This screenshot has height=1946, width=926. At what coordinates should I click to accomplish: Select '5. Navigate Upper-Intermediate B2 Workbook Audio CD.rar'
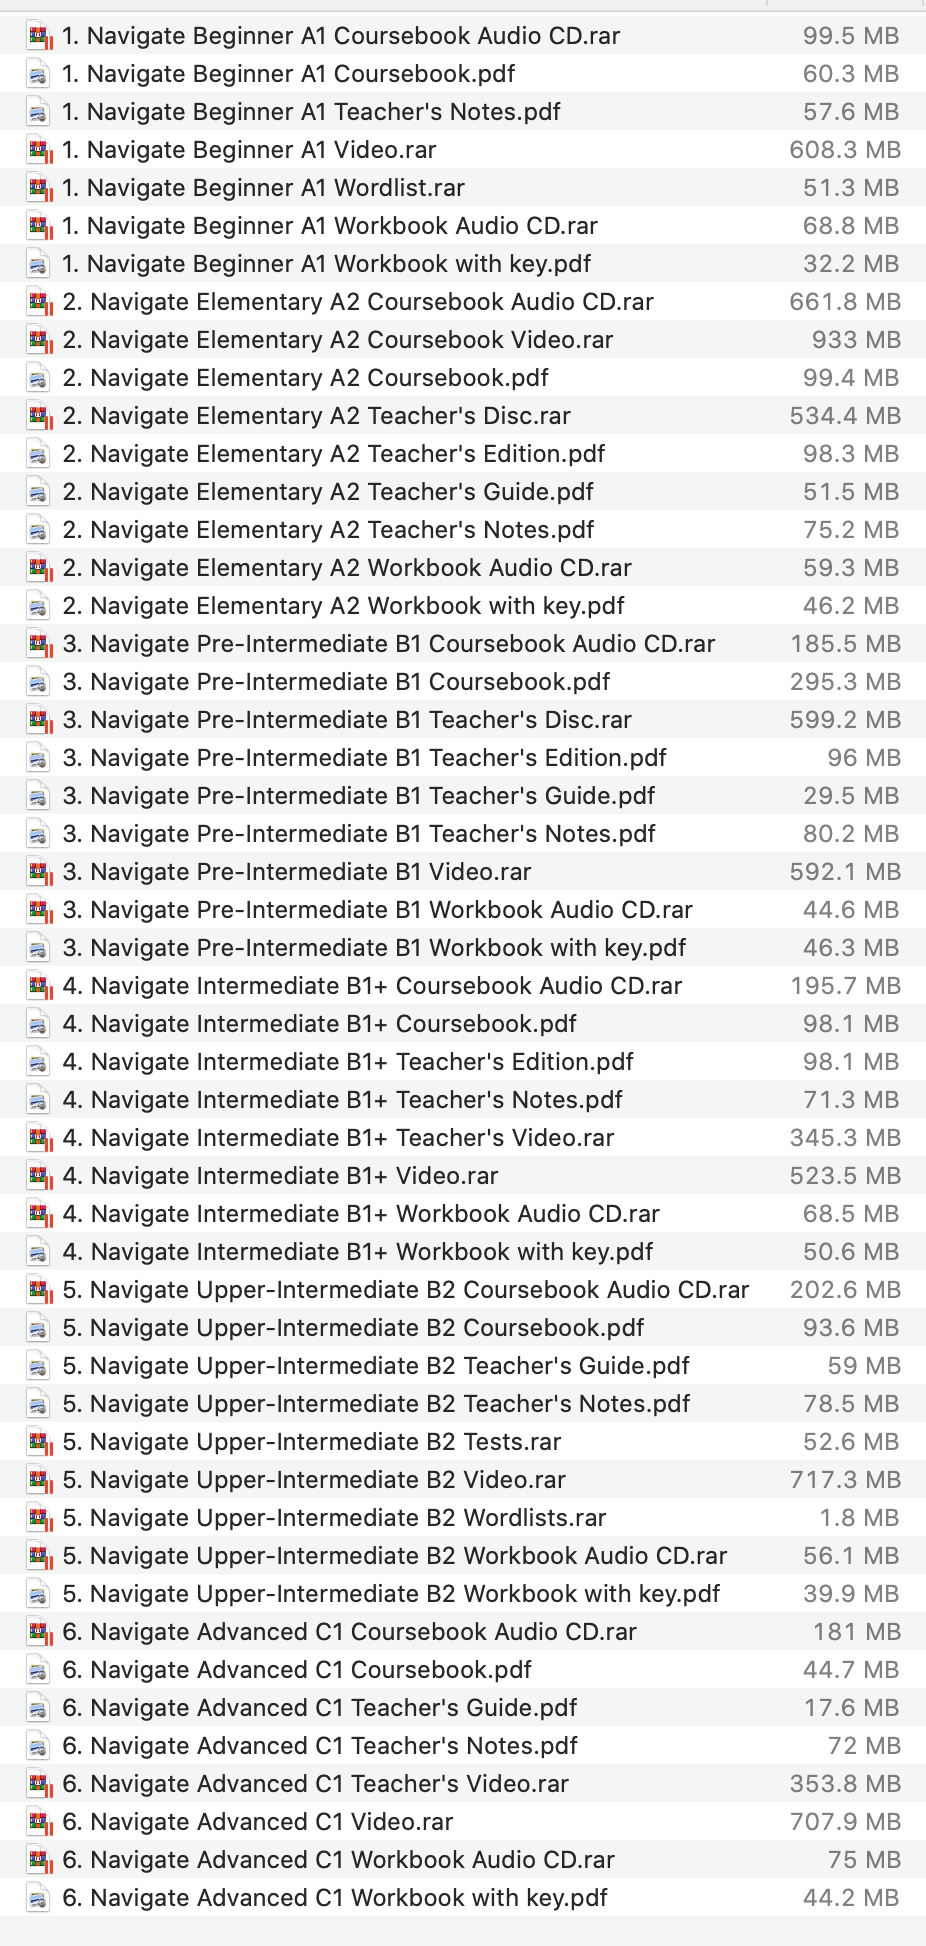(x=395, y=1556)
